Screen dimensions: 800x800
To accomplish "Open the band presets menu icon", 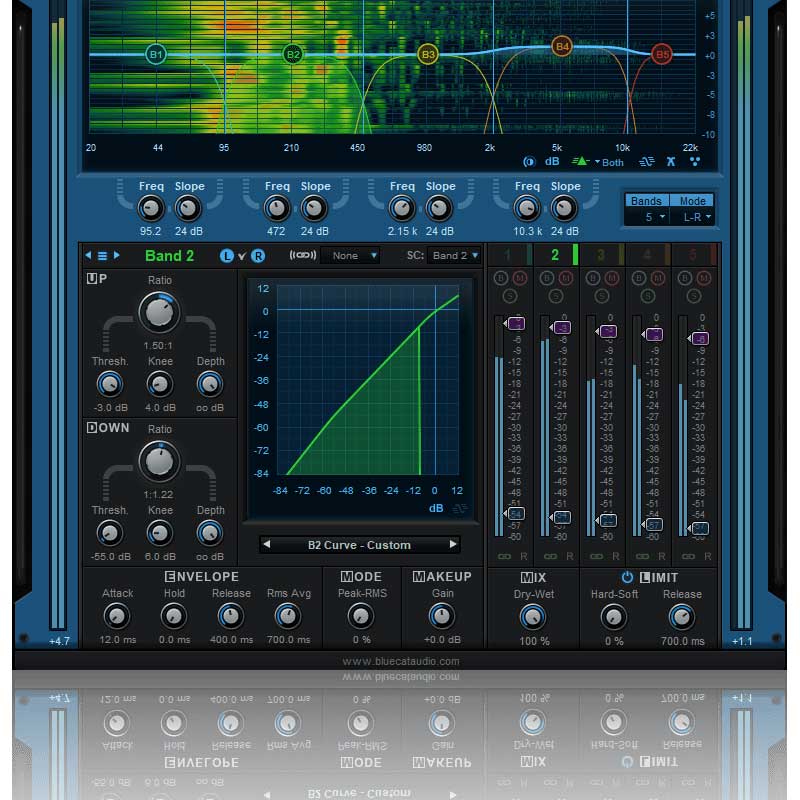I will click(103, 256).
